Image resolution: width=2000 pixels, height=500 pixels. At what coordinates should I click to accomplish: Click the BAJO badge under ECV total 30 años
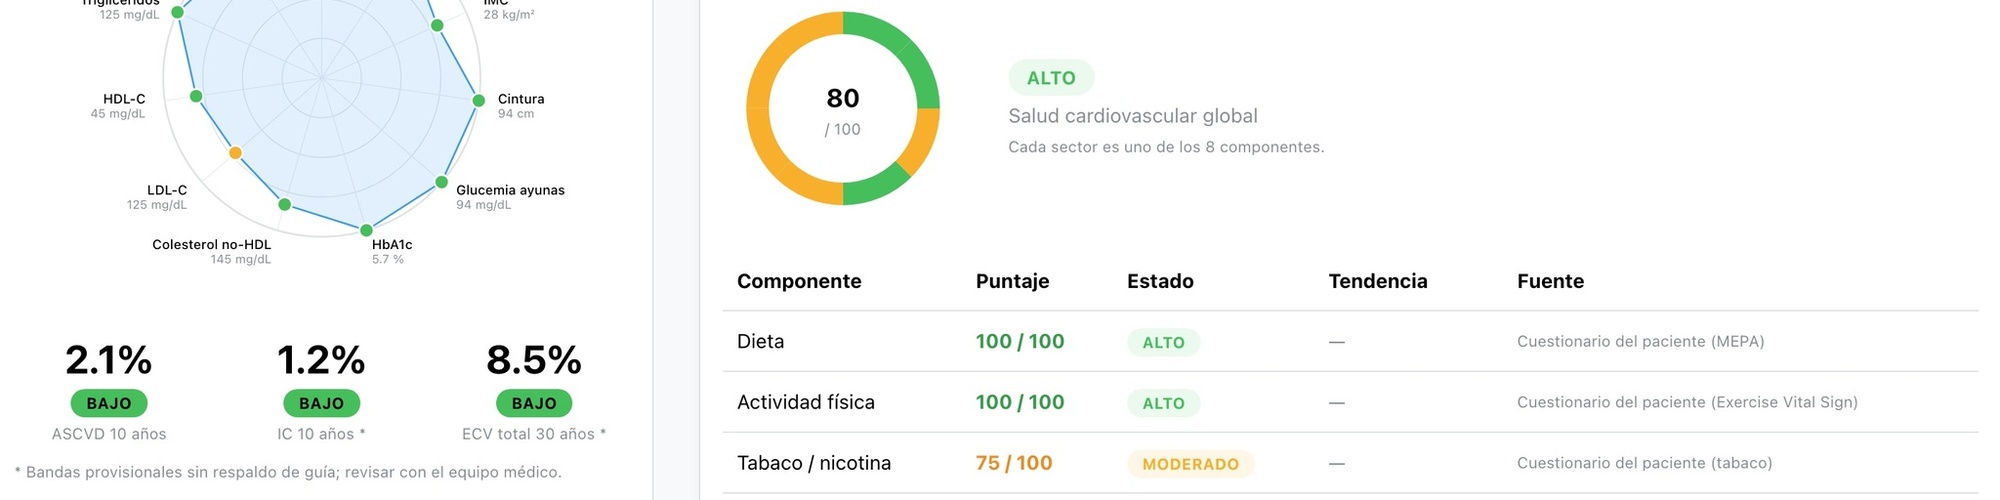coord(534,403)
